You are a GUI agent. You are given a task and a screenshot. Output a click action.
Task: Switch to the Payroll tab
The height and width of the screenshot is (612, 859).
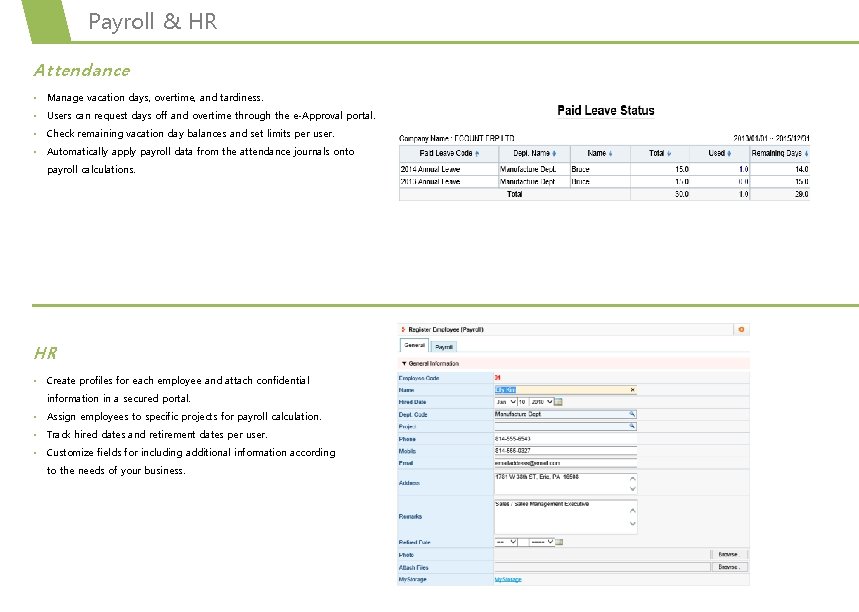[x=444, y=347]
